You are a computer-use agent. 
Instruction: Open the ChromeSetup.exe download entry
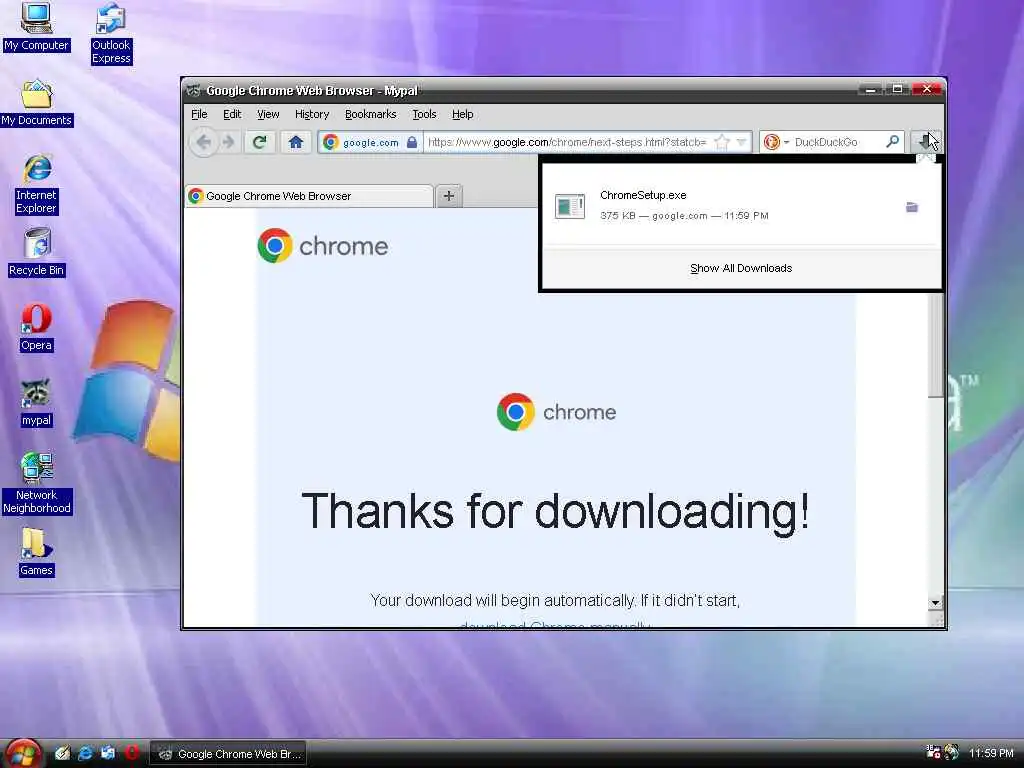(x=741, y=205)
